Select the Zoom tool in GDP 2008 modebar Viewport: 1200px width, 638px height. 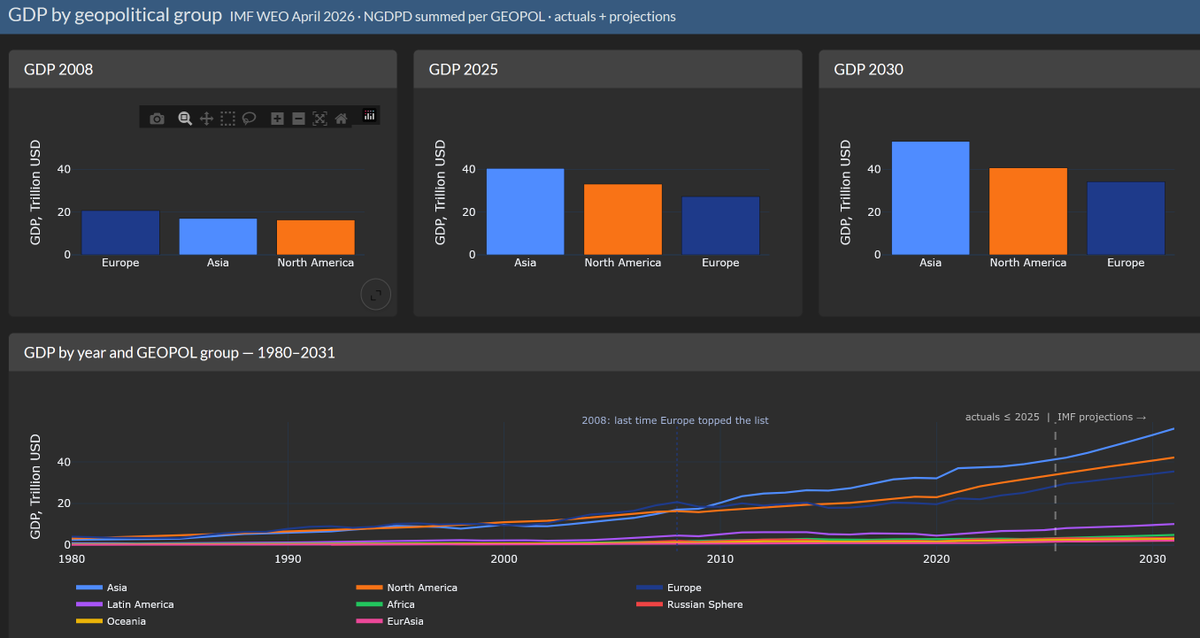click(x=185, y=118)
